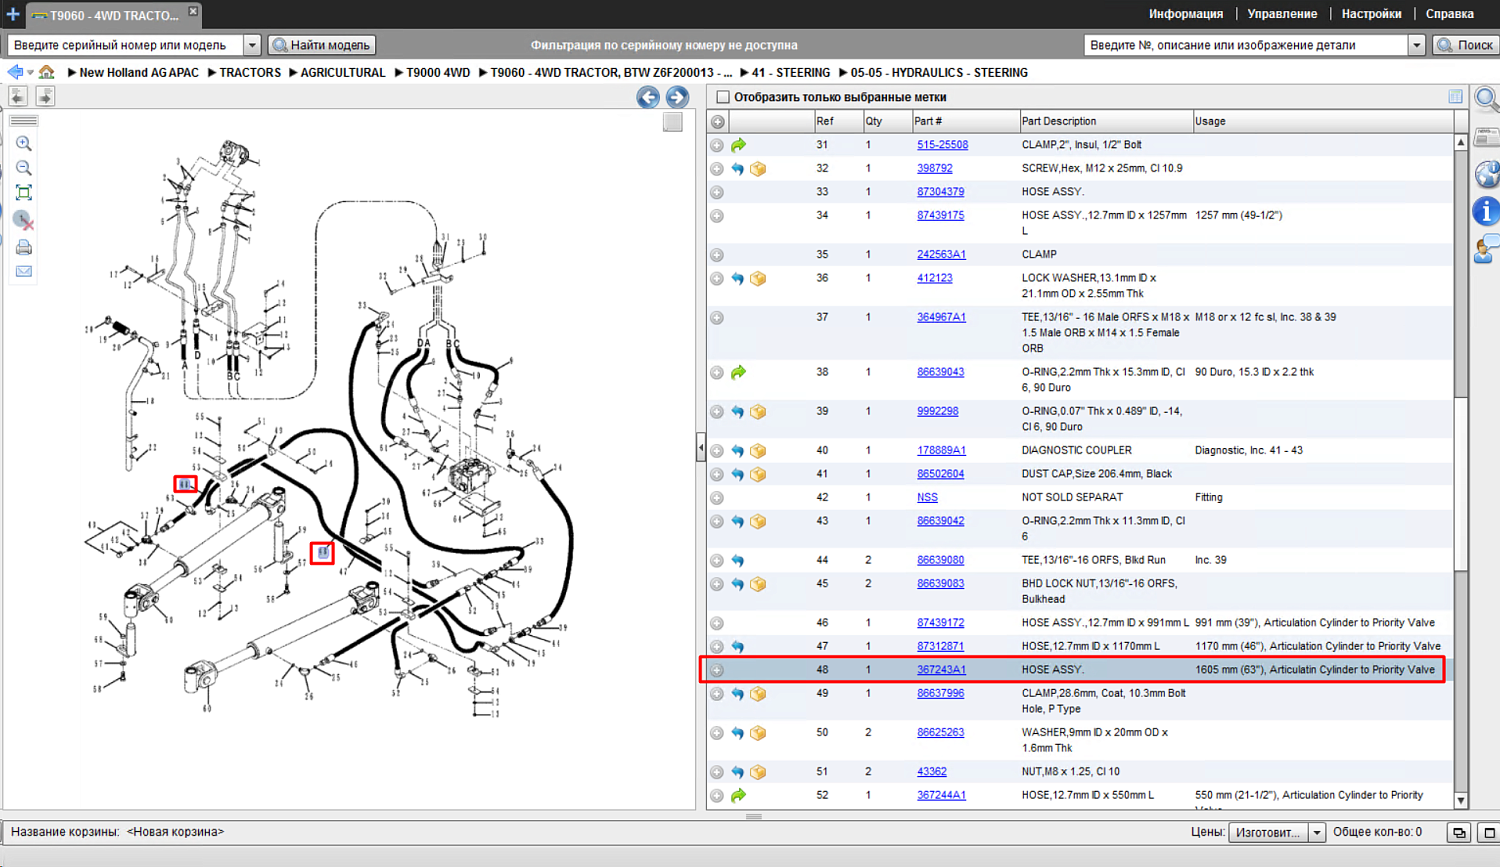The image size is (1500, 867).
Task: Open the Информация menu
Action: point(1185,14)
